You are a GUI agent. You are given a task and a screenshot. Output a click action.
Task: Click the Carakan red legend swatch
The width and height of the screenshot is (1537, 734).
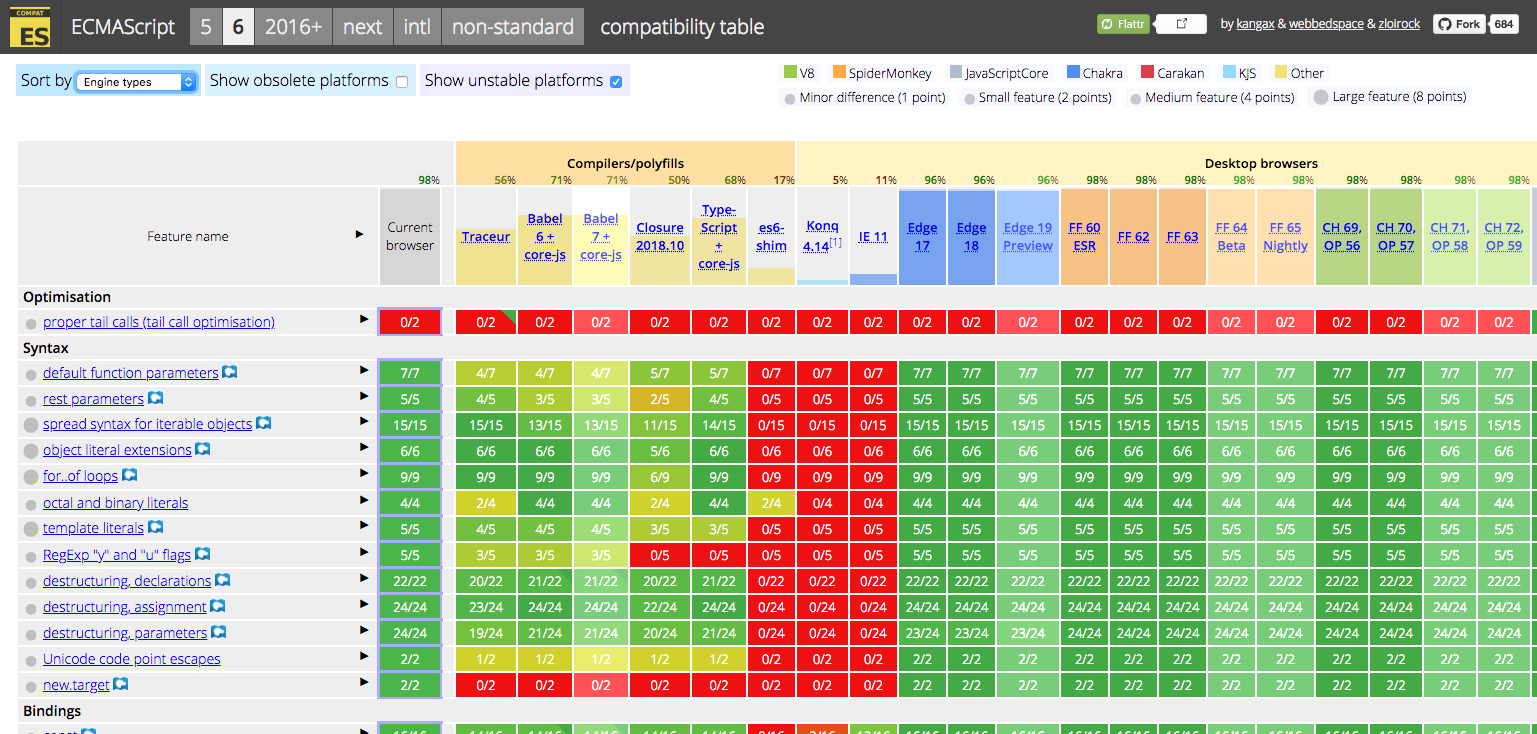click(x=1148, y=72)
